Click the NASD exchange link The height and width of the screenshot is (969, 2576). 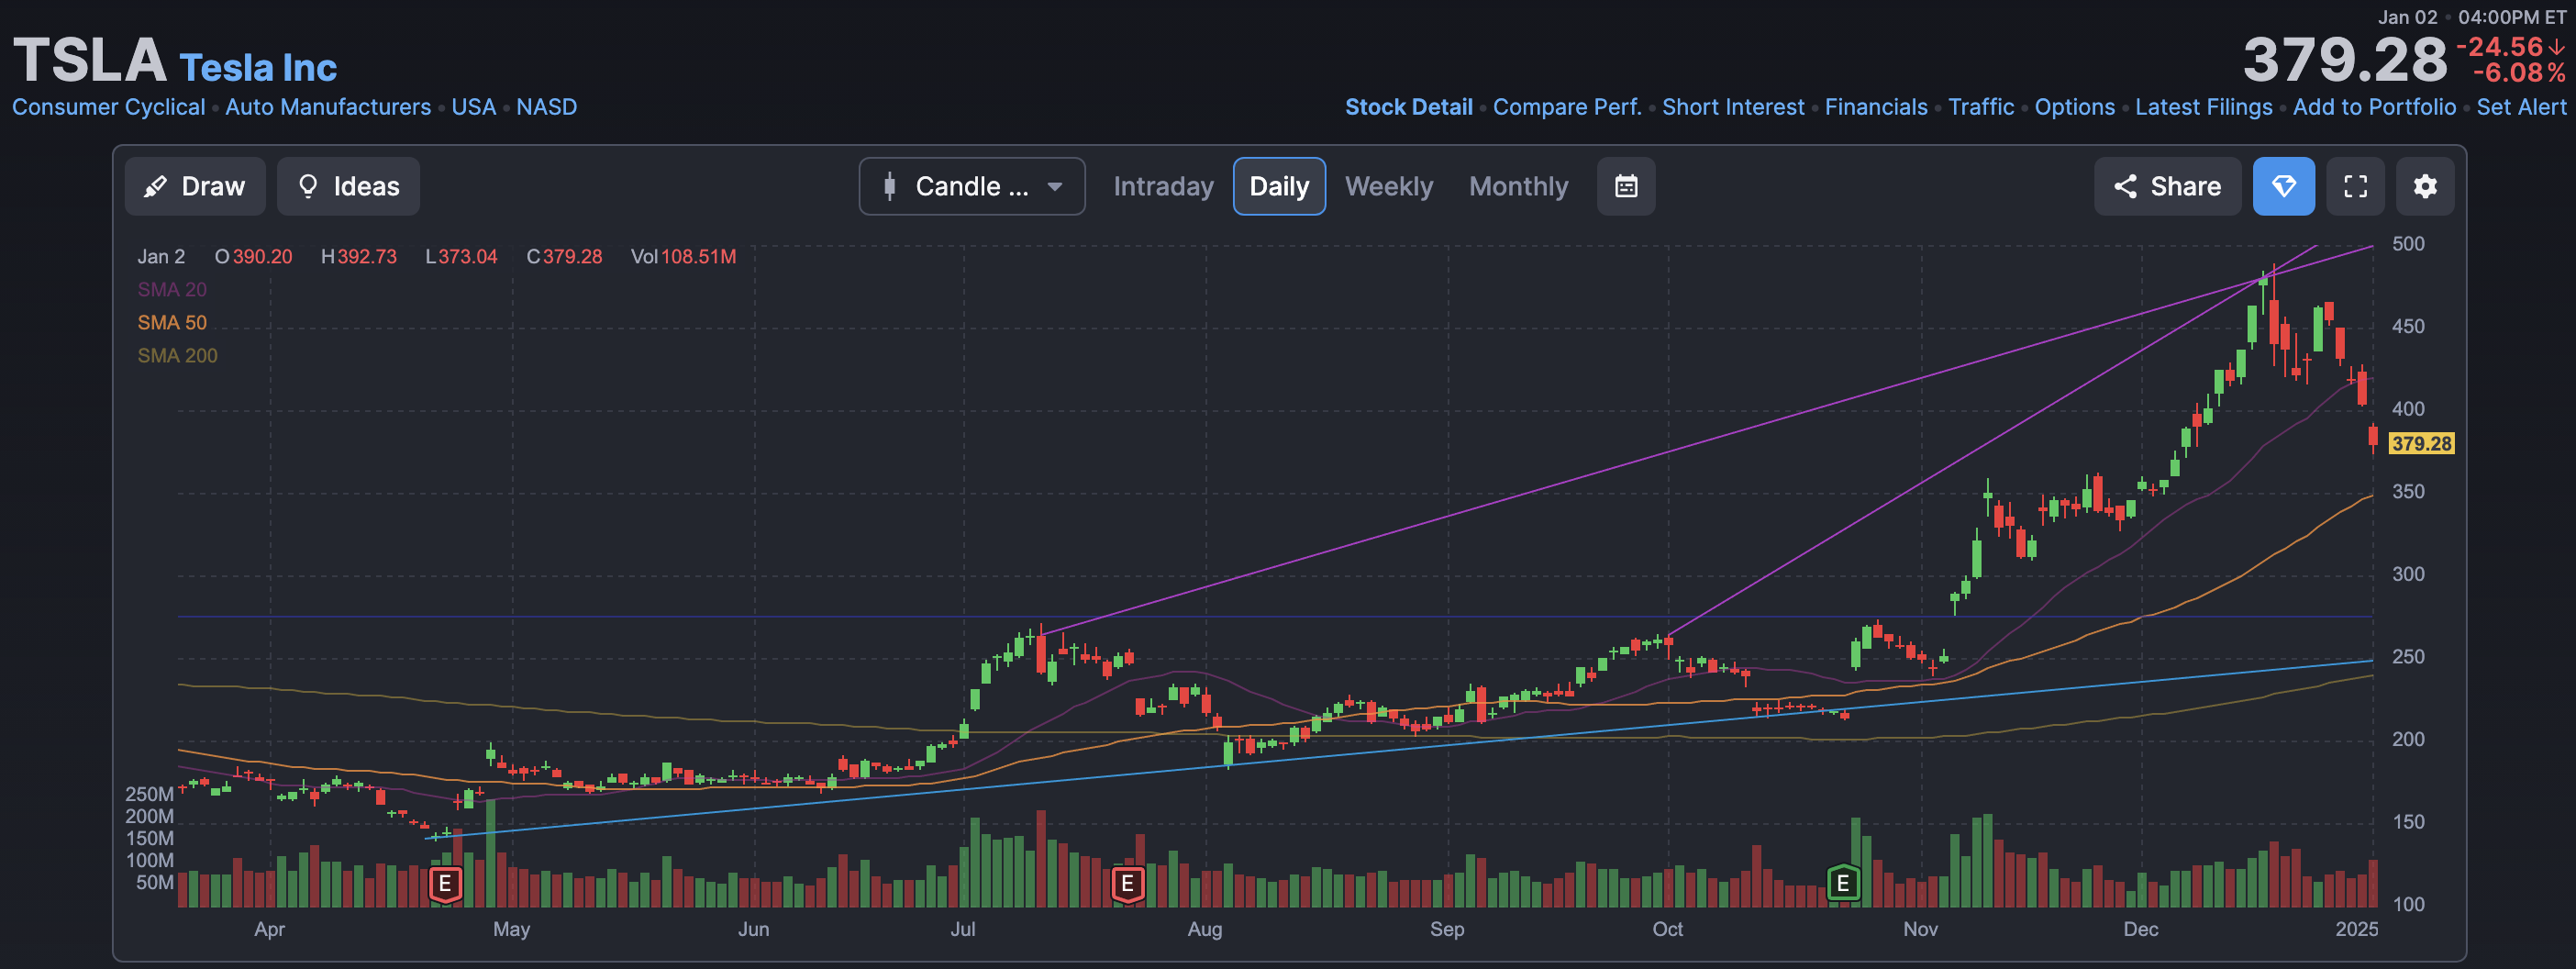click(x=546, y=107)
